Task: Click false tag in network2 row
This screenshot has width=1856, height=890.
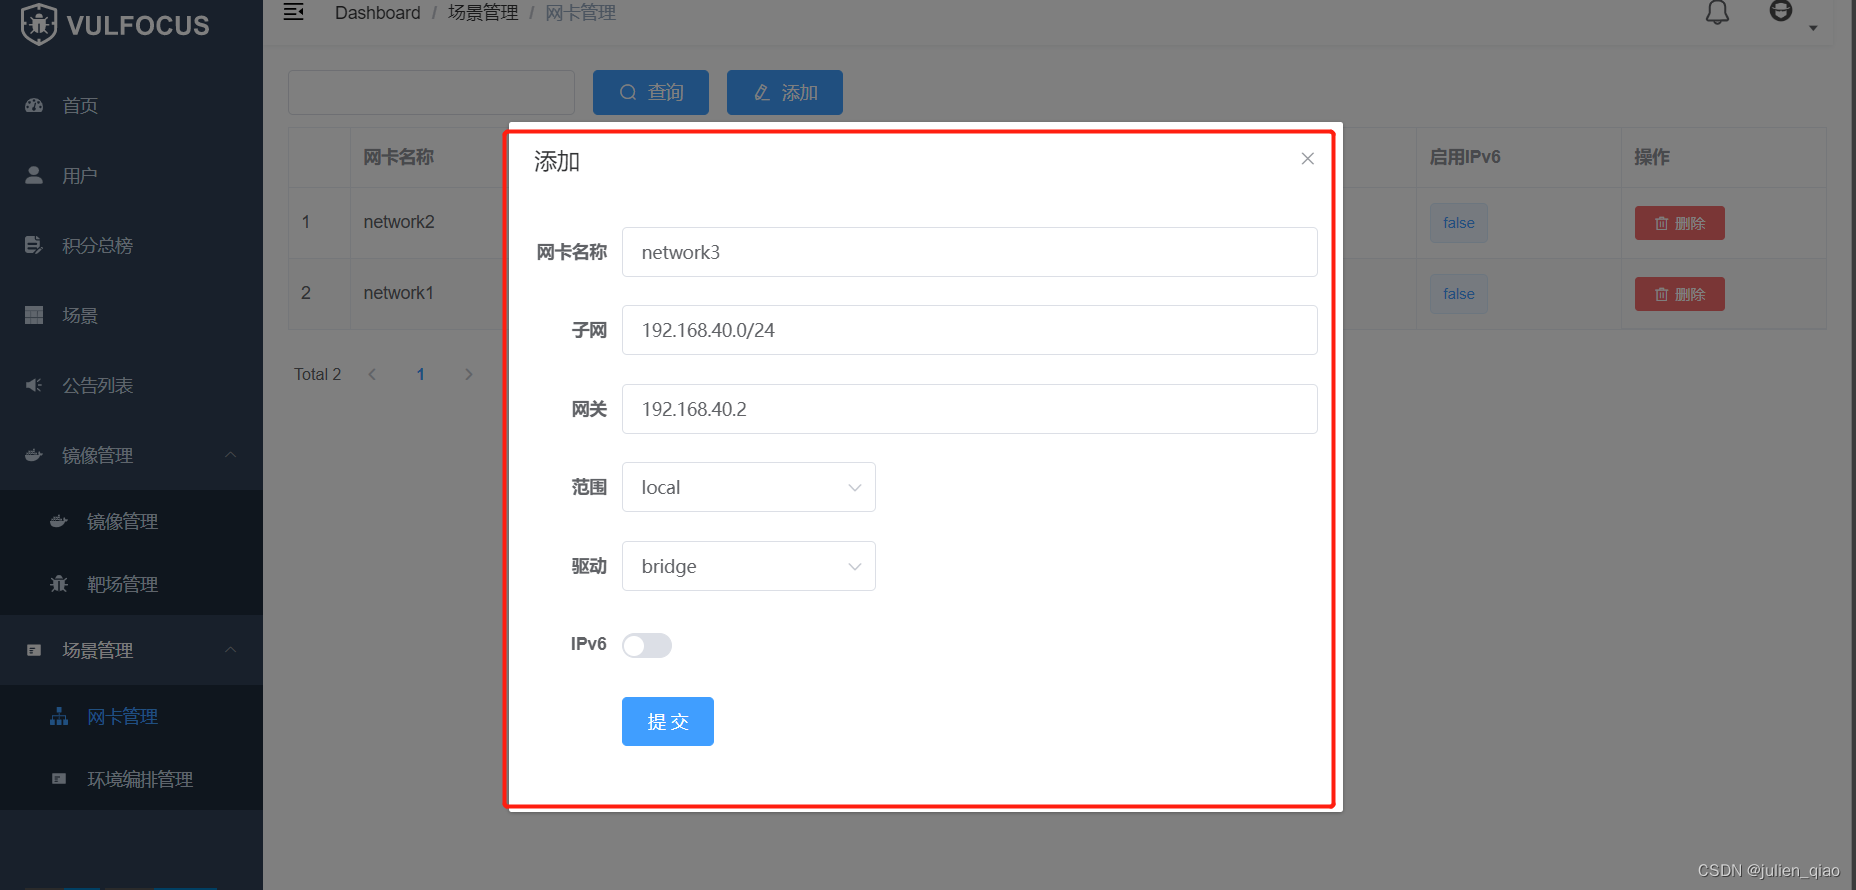Action: (x=1458, y=223)
